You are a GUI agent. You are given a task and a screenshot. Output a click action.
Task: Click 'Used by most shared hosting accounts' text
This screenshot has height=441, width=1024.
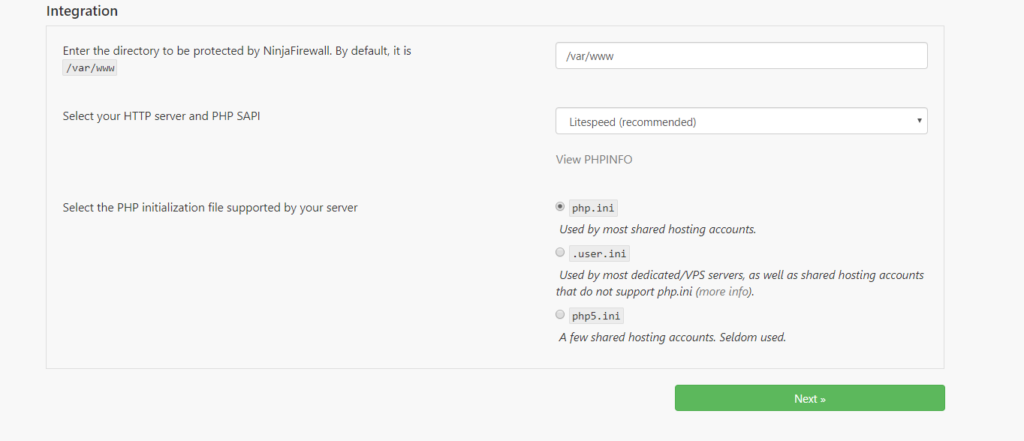coord(658,229)
